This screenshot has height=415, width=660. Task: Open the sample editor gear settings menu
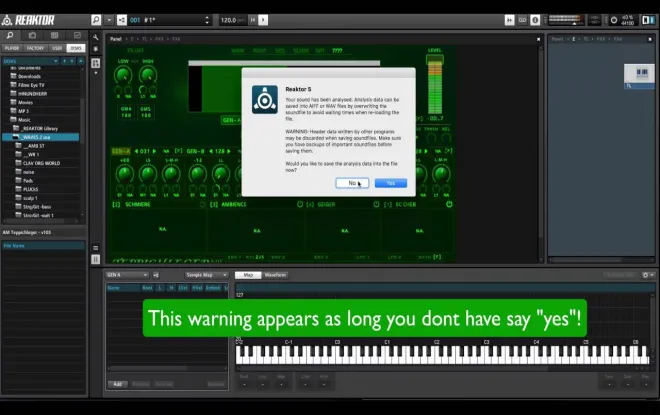pyautogui.click(x=647, y=275)
